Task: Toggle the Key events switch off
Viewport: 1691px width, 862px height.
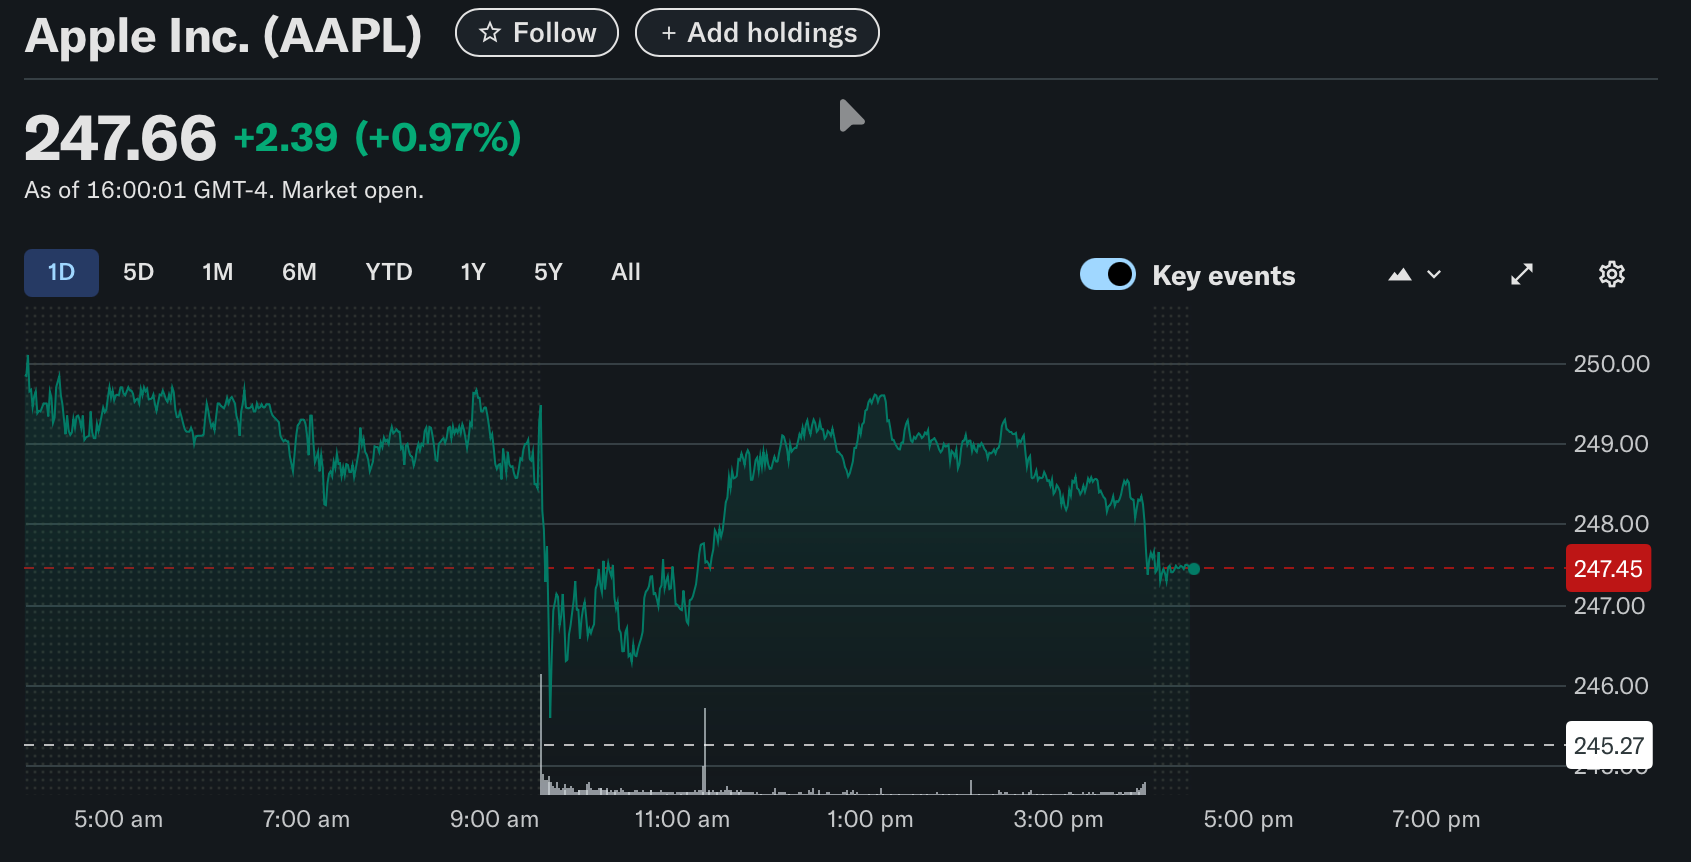Action: click(1108, 274)
